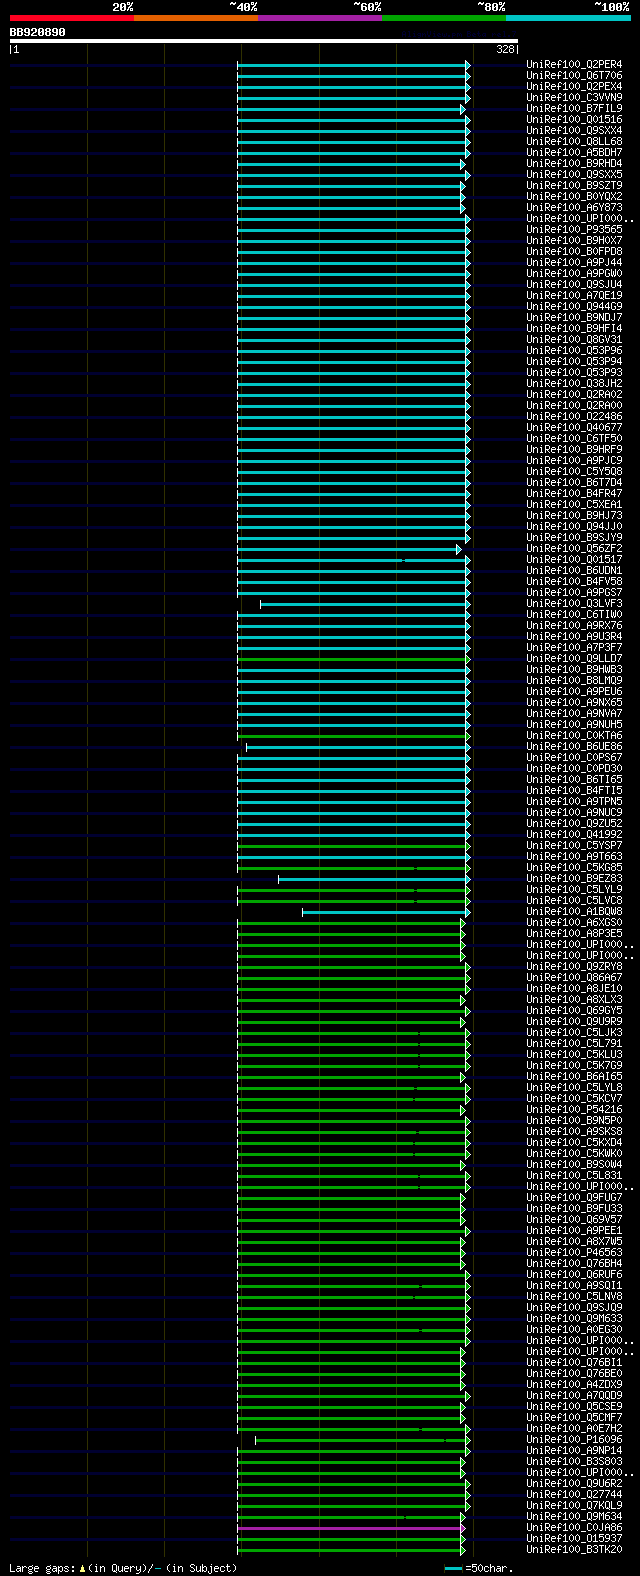Open hit UniRef100_Q01516
The height and width of the screenshot is (1576, 640).
pos(574,120)
